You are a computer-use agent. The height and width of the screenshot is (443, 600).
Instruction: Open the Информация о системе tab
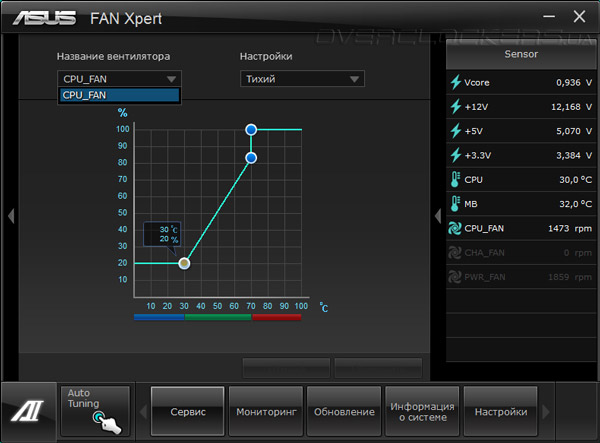[x=422, y=411]
